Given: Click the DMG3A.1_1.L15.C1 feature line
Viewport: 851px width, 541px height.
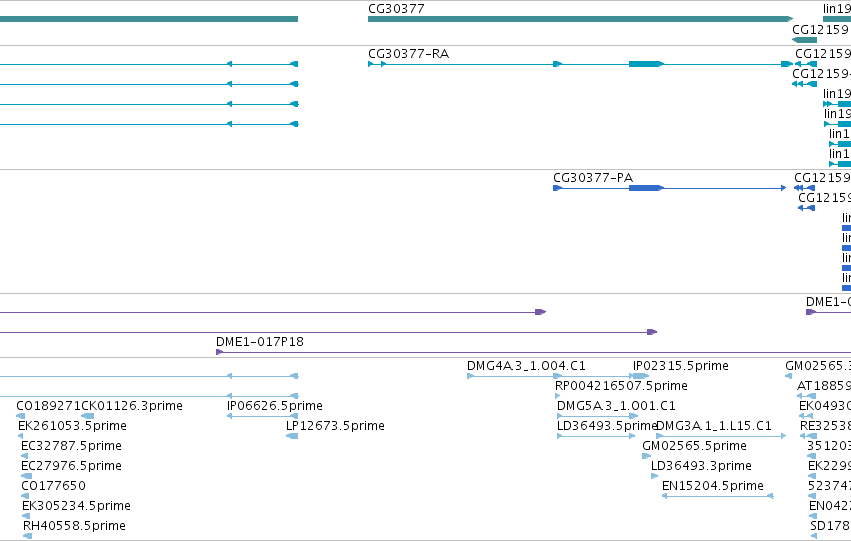Looking at the screenshot, I should point(721,436).
